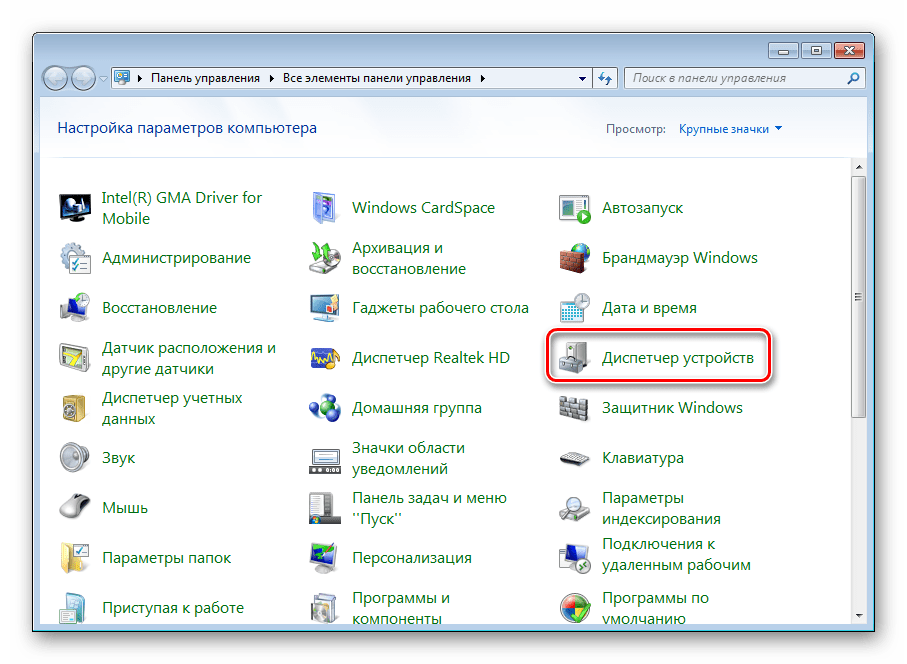
Task: Open the Персонализация link
Action: pyautogui.click(x=411, y=558)
